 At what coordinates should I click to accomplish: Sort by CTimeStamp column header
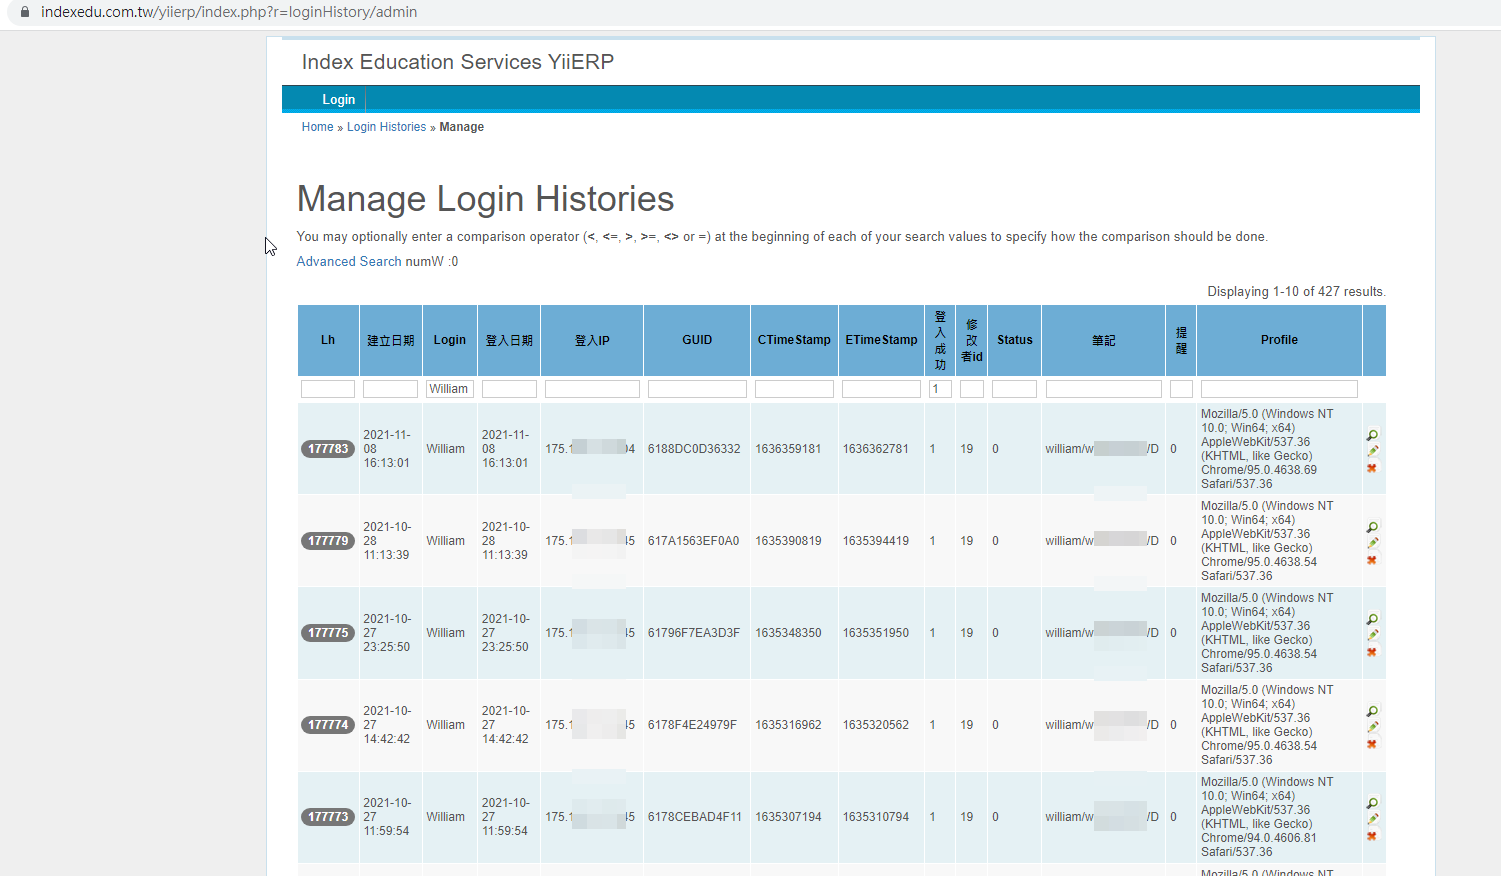coord(794,340)
